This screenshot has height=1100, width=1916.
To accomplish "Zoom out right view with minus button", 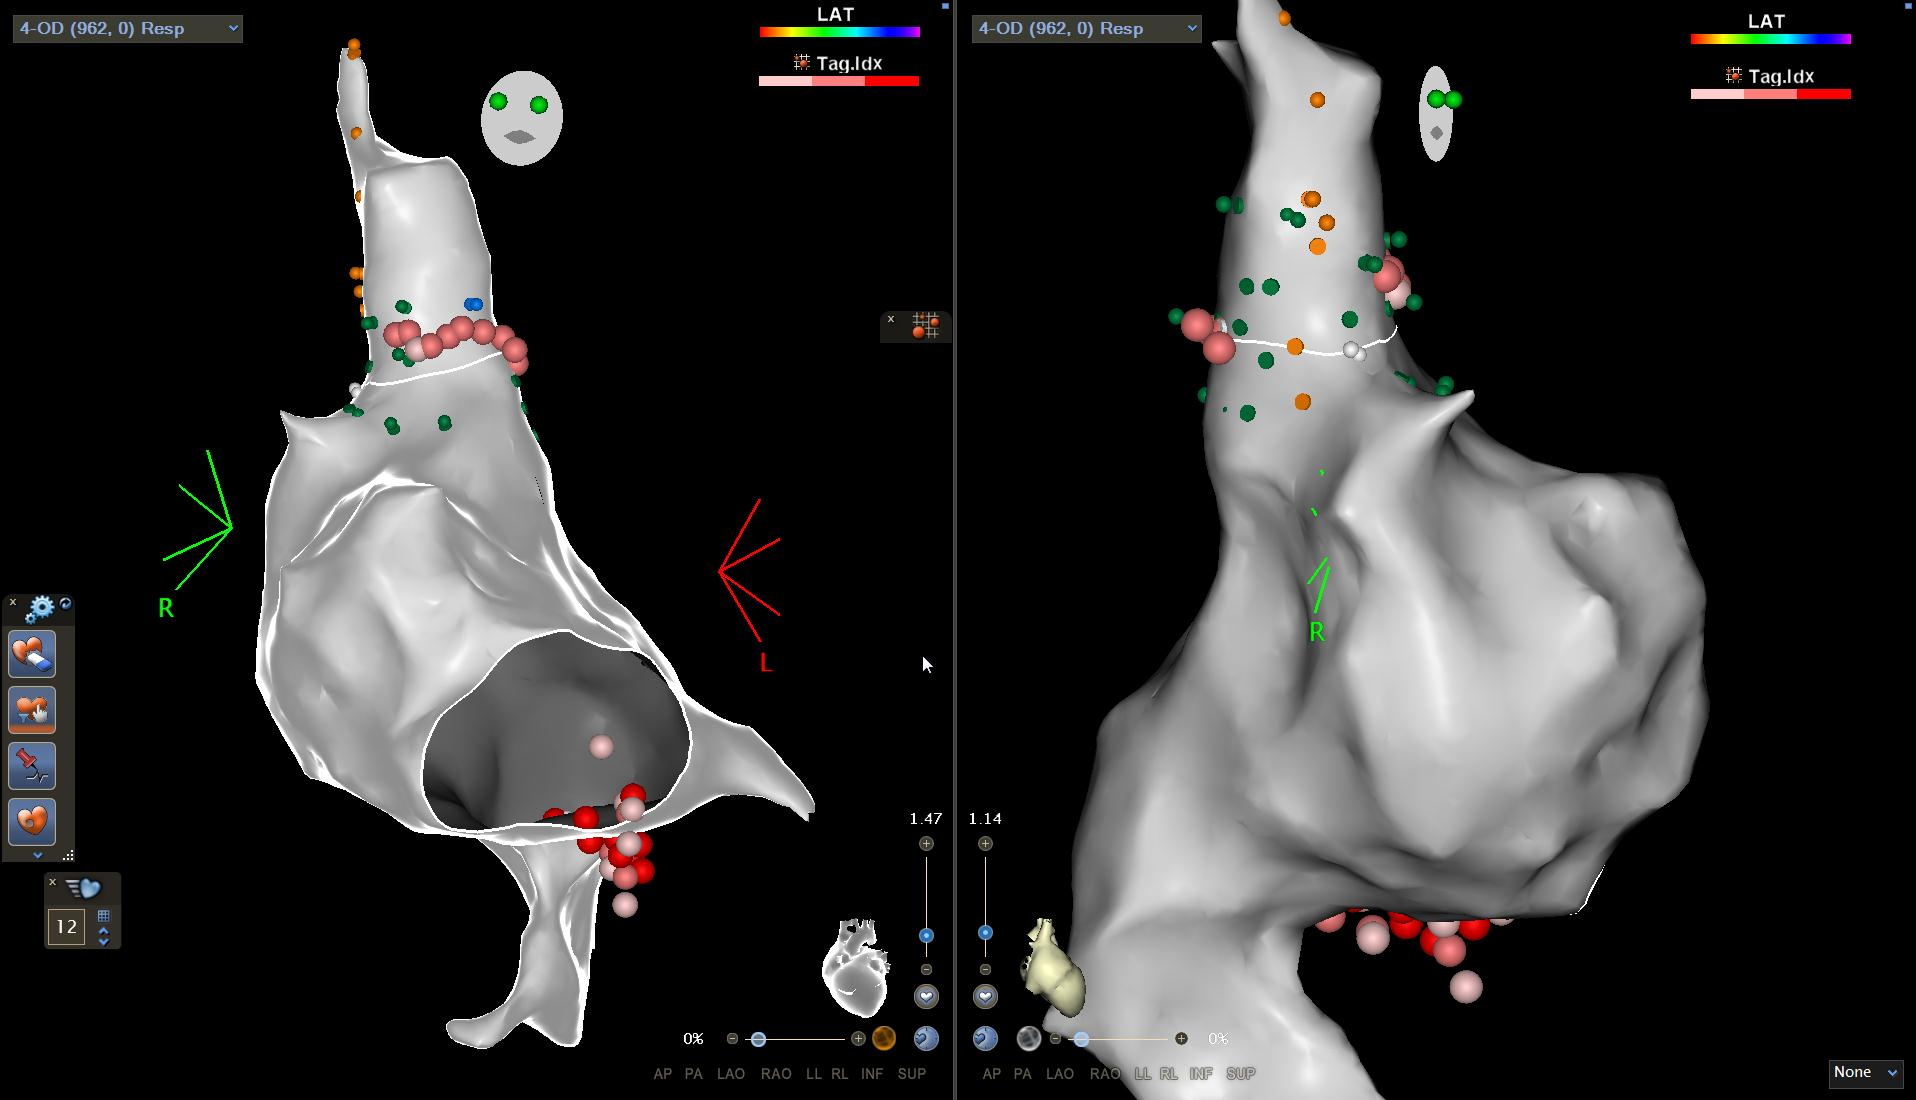I will [x=985, y=970].
